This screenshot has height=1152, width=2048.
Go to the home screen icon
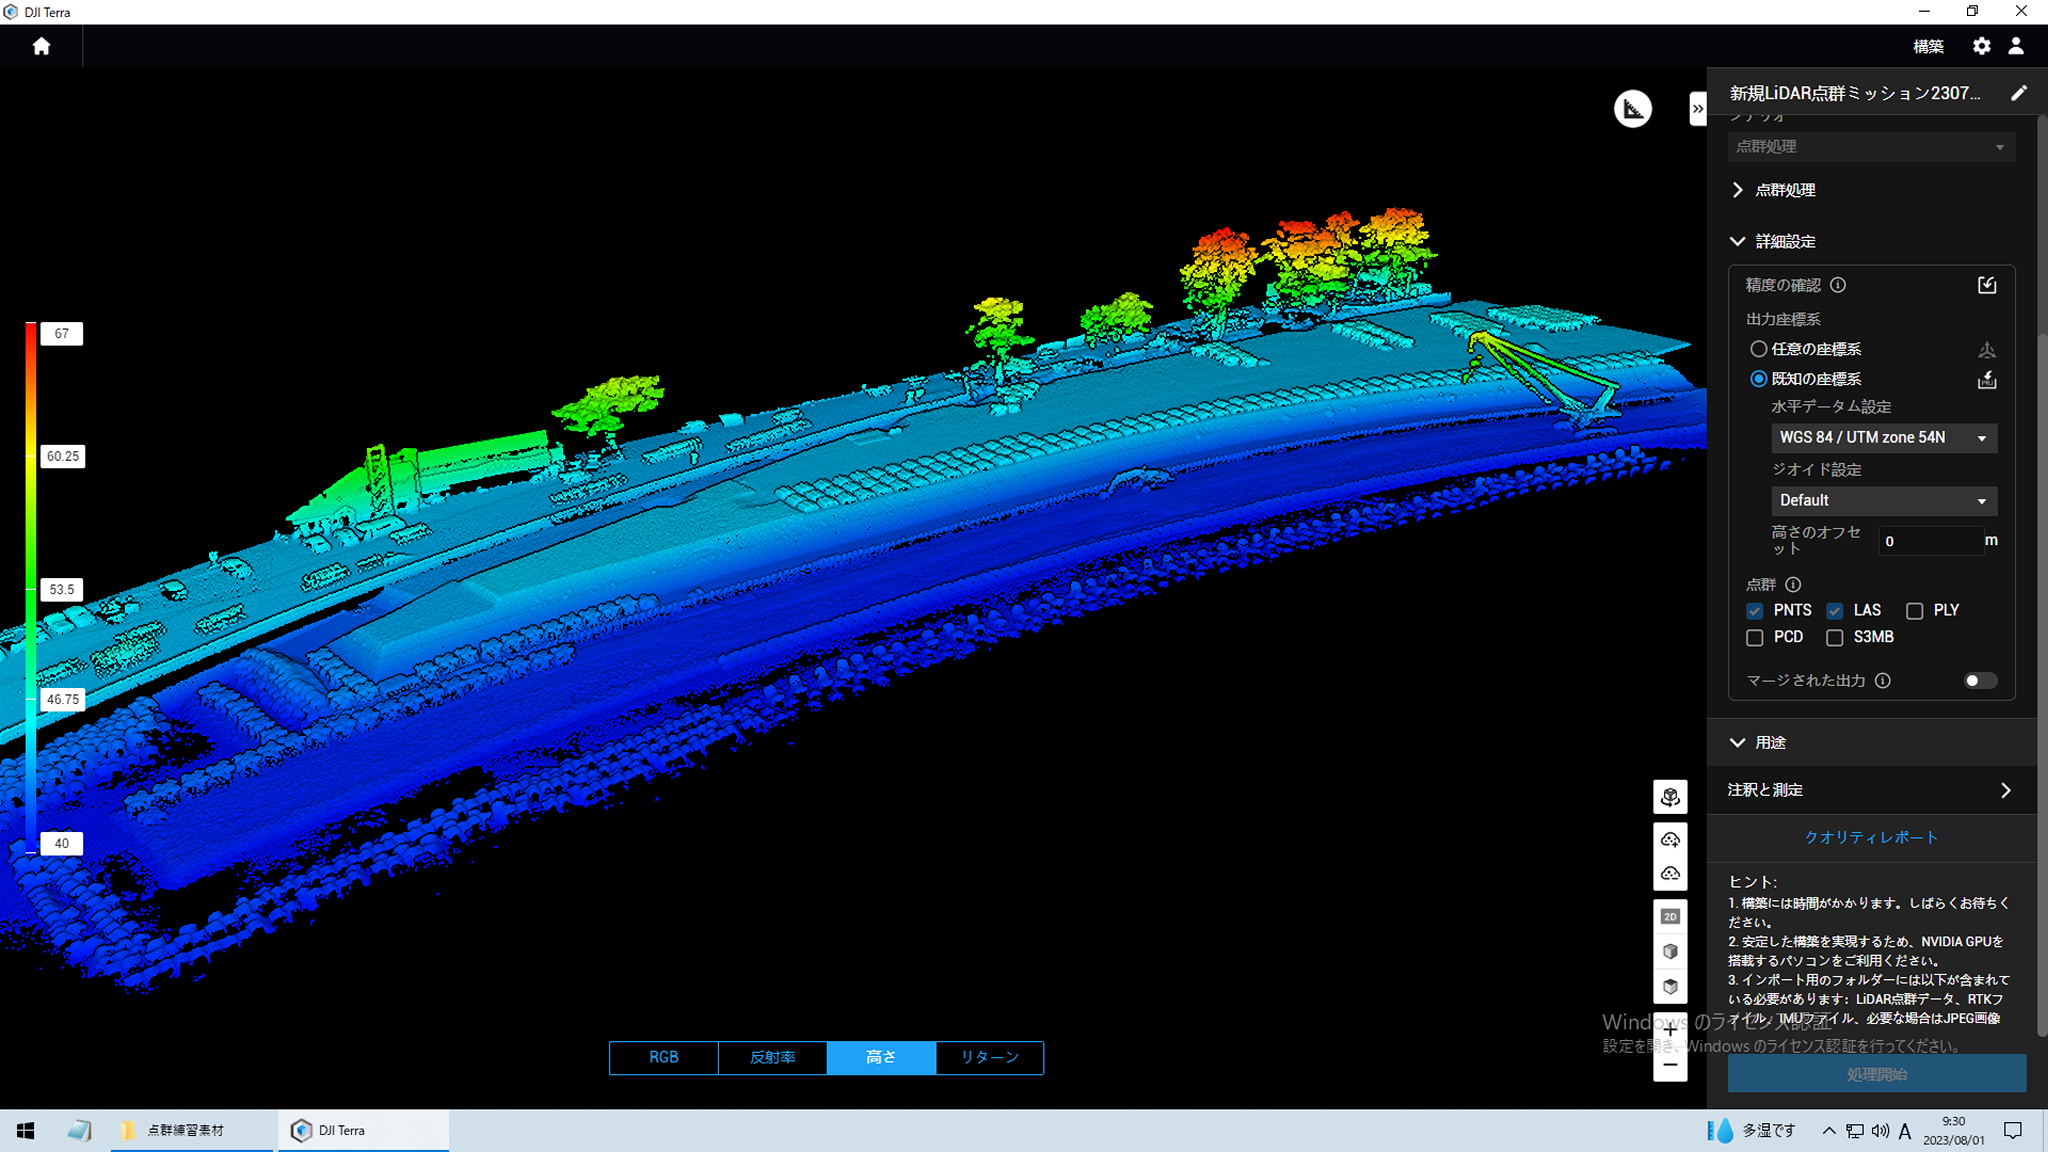(41, 46)
